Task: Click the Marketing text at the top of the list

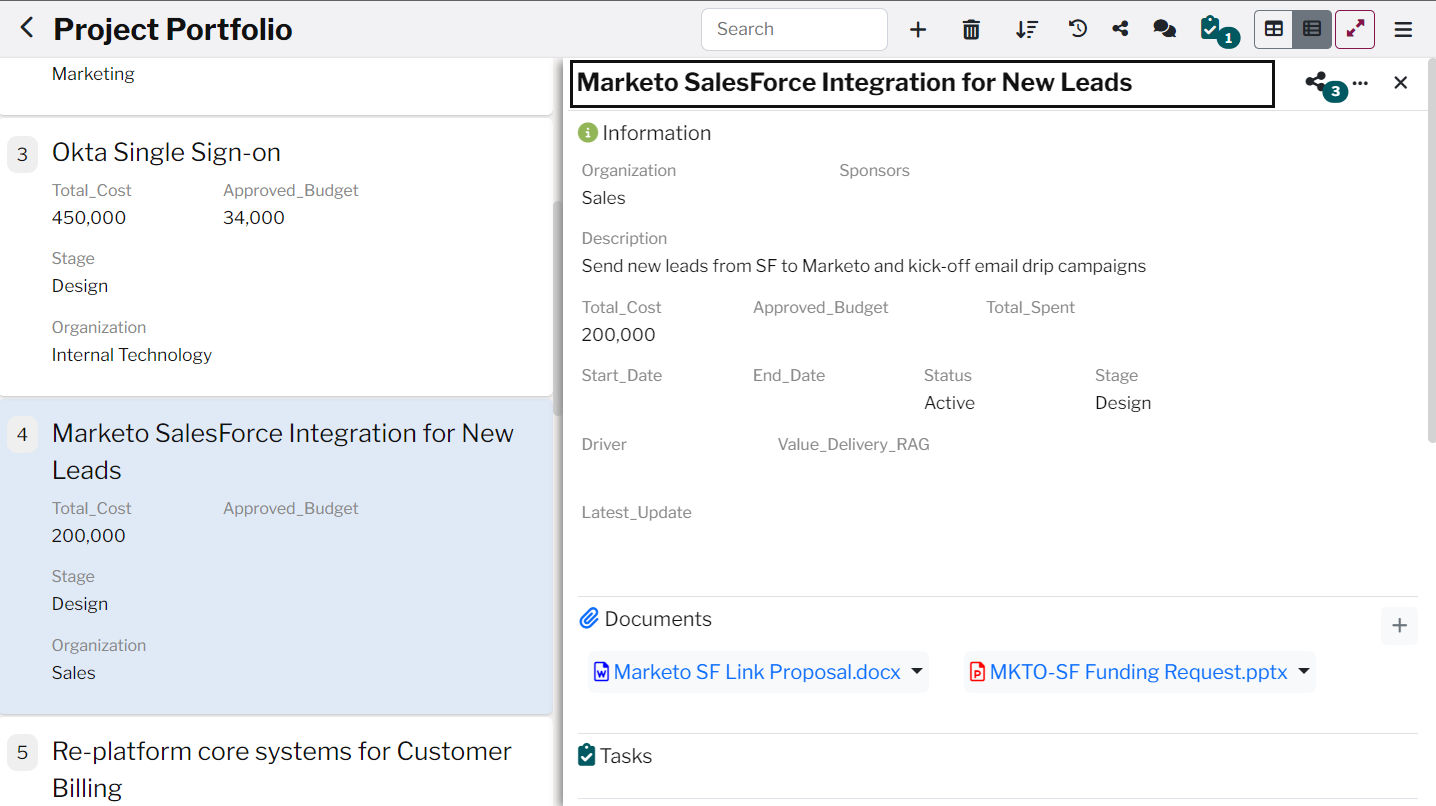Action: pos(93,74)
